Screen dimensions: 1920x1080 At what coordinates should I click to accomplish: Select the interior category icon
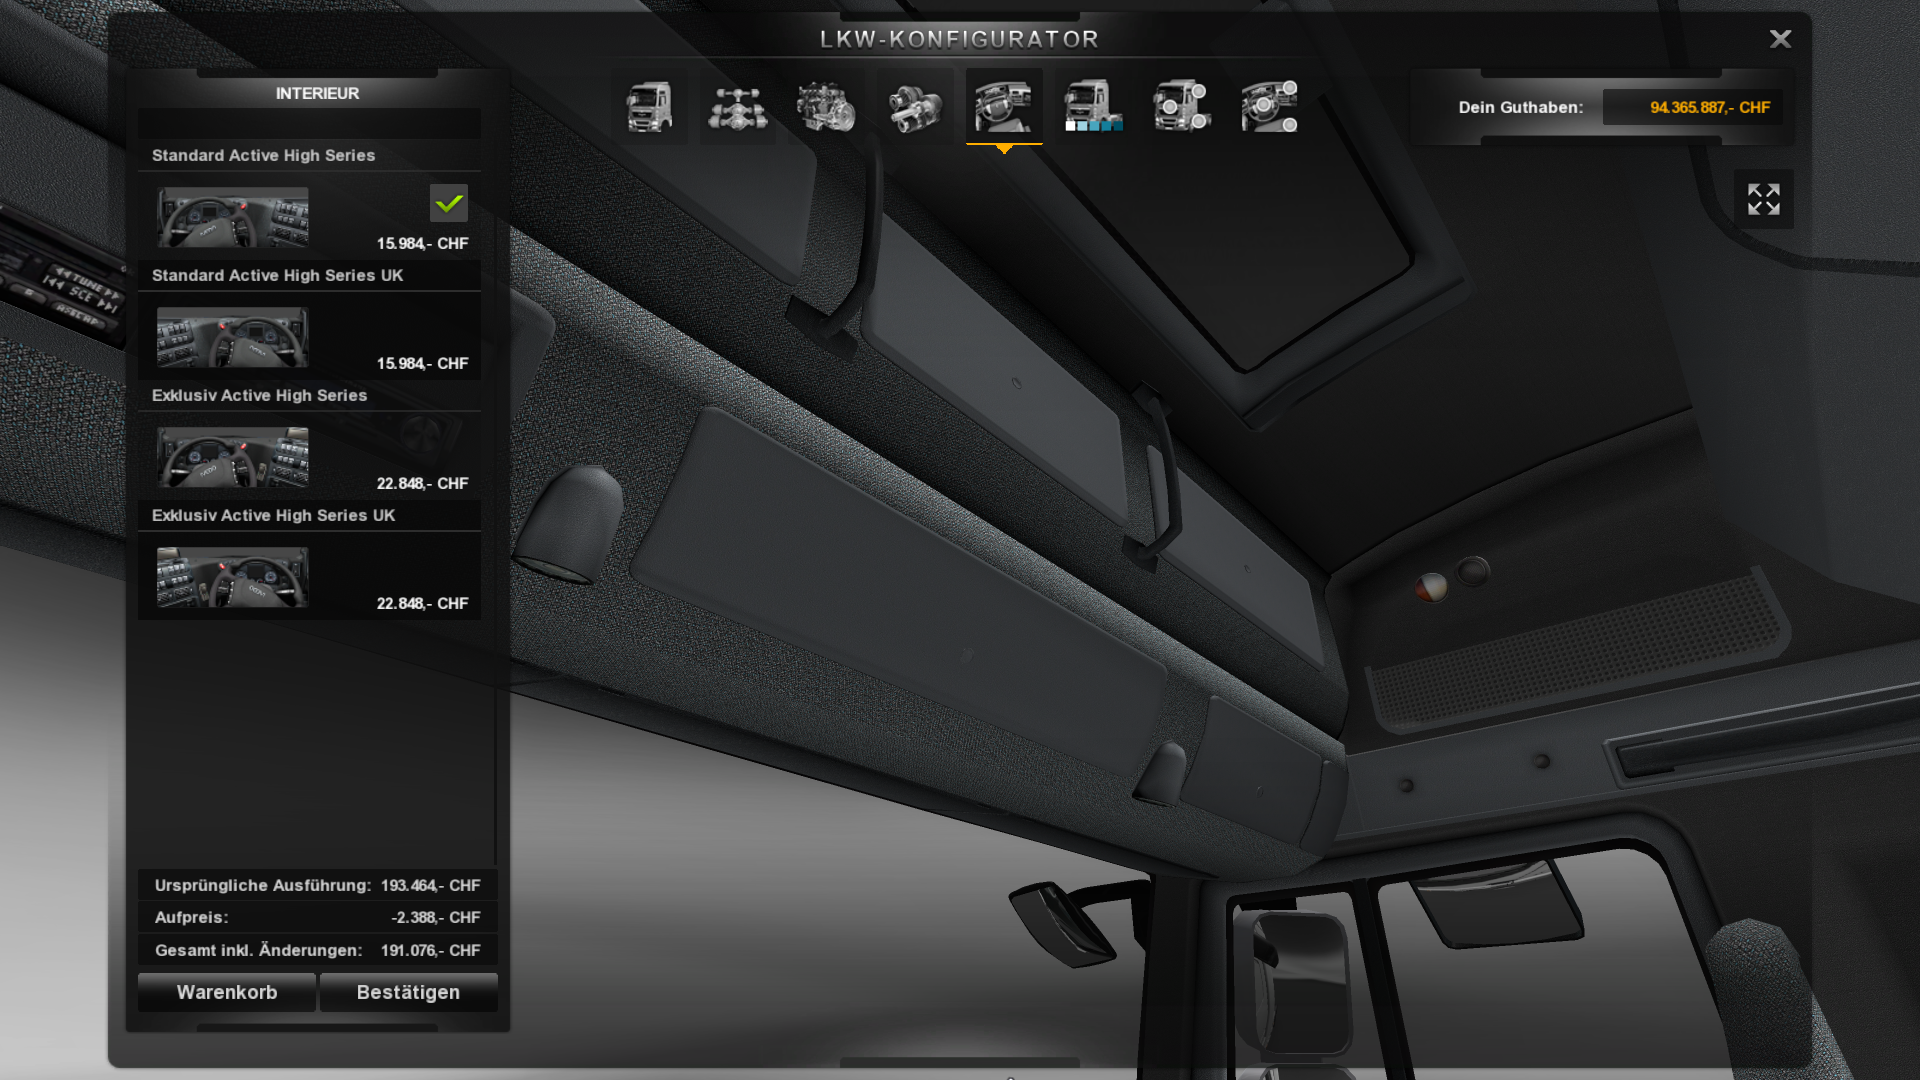(x=1004, y=107)
